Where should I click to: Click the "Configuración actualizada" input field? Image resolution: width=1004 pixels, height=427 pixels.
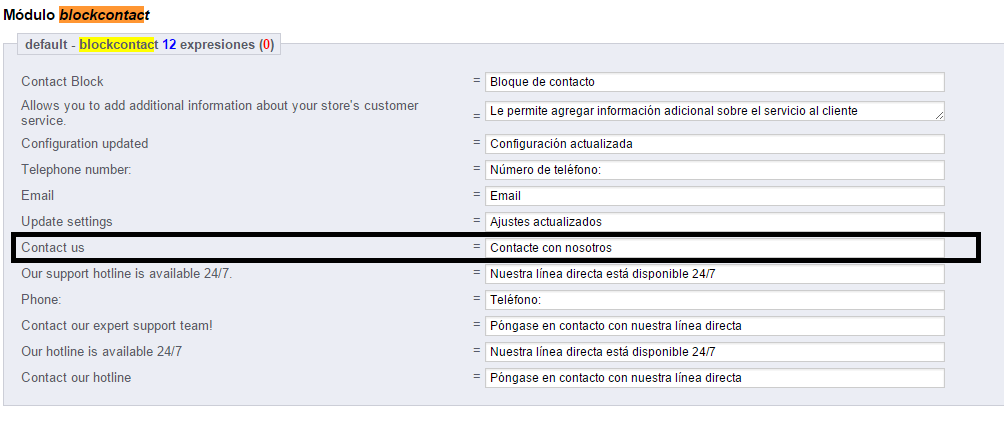click(x=714, y=144)
